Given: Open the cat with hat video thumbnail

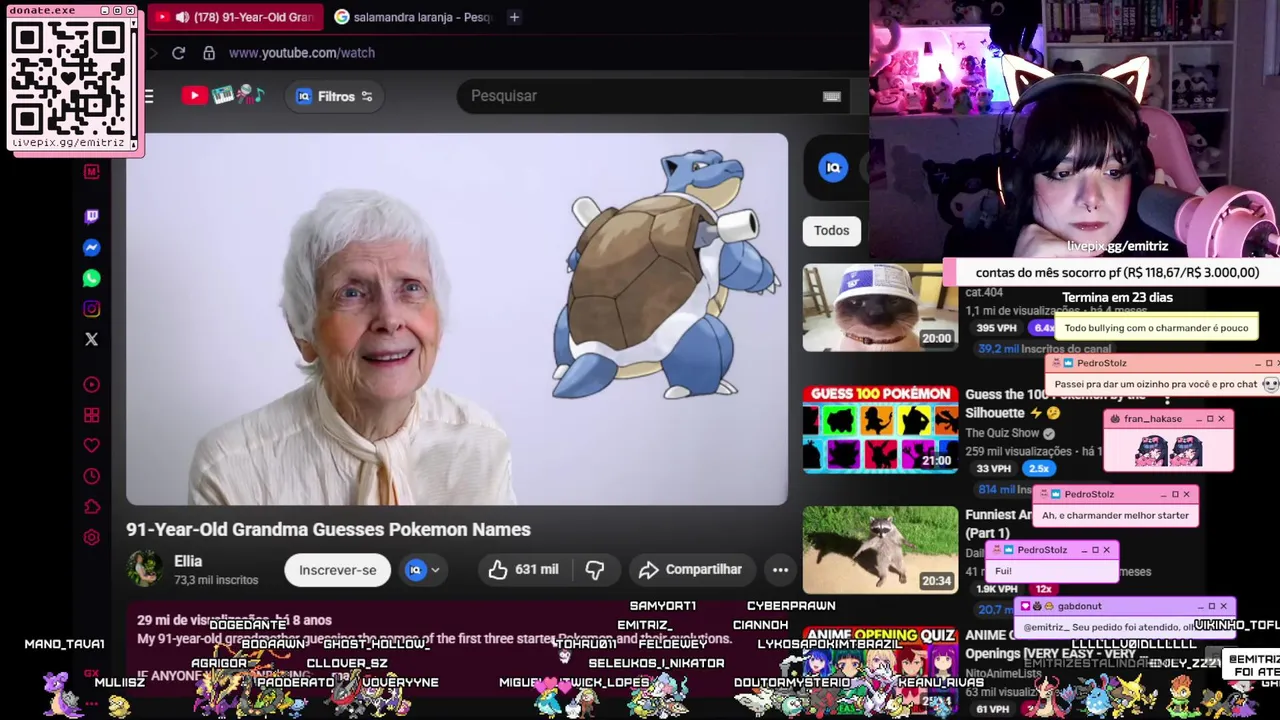Looking at the screenshot, I should [880, 308].
